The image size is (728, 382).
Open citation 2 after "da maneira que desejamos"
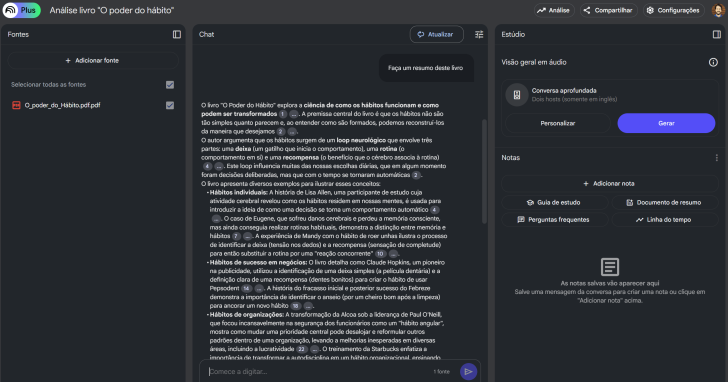coord(281,132)
